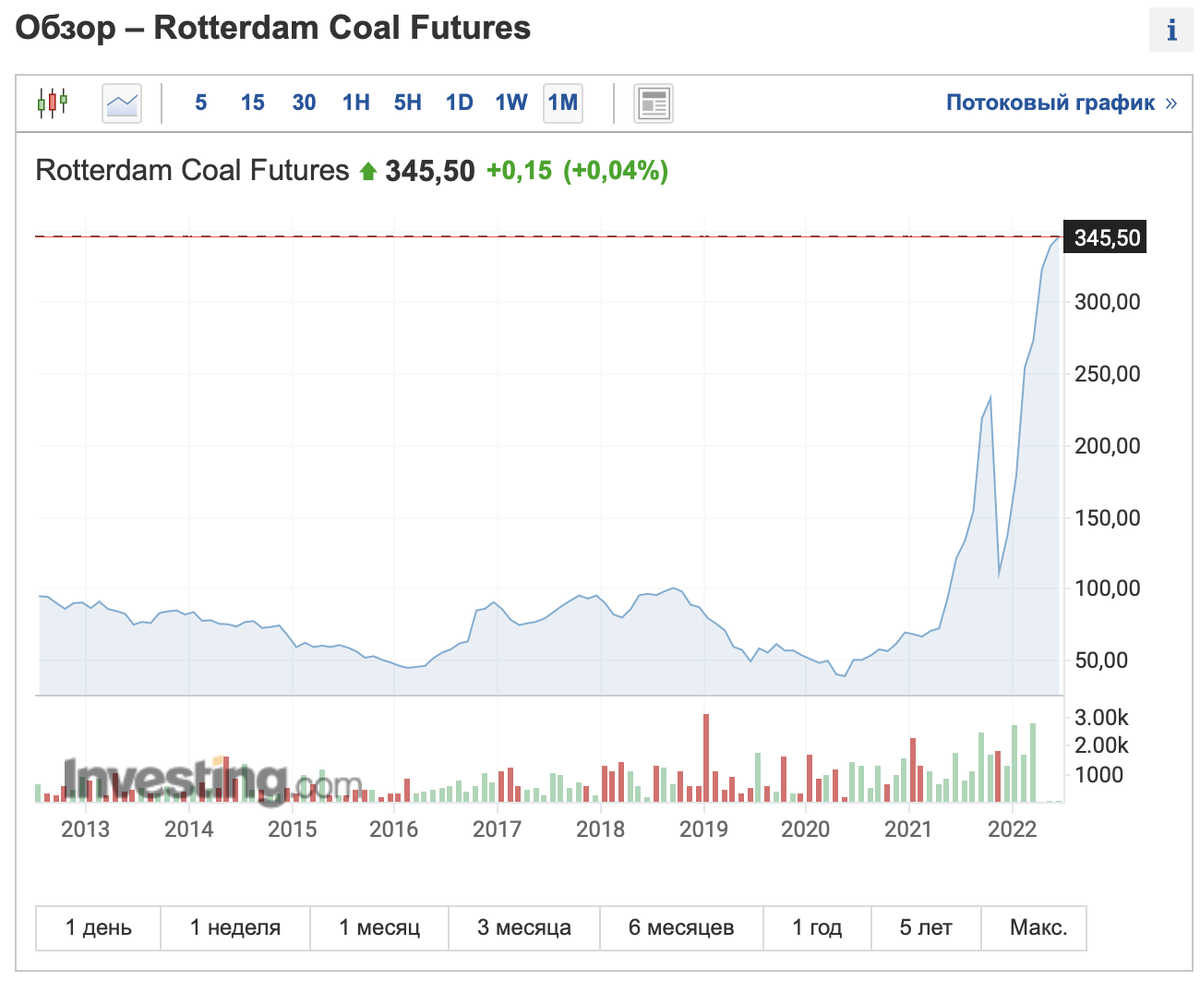Switch to candlestick chart type

[x=52, y=102]
